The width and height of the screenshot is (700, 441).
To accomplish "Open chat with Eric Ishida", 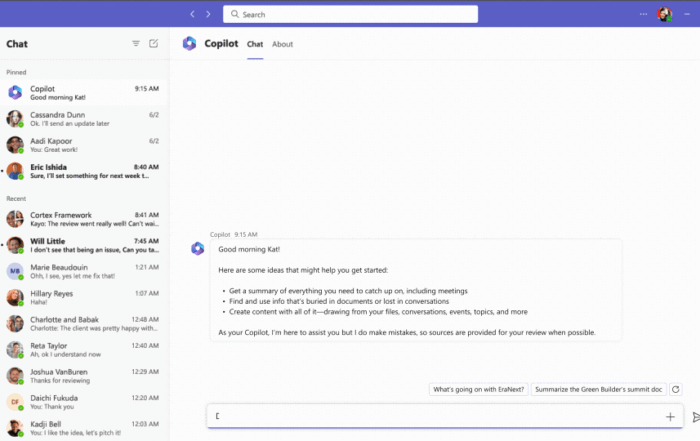I will (83, 171).
